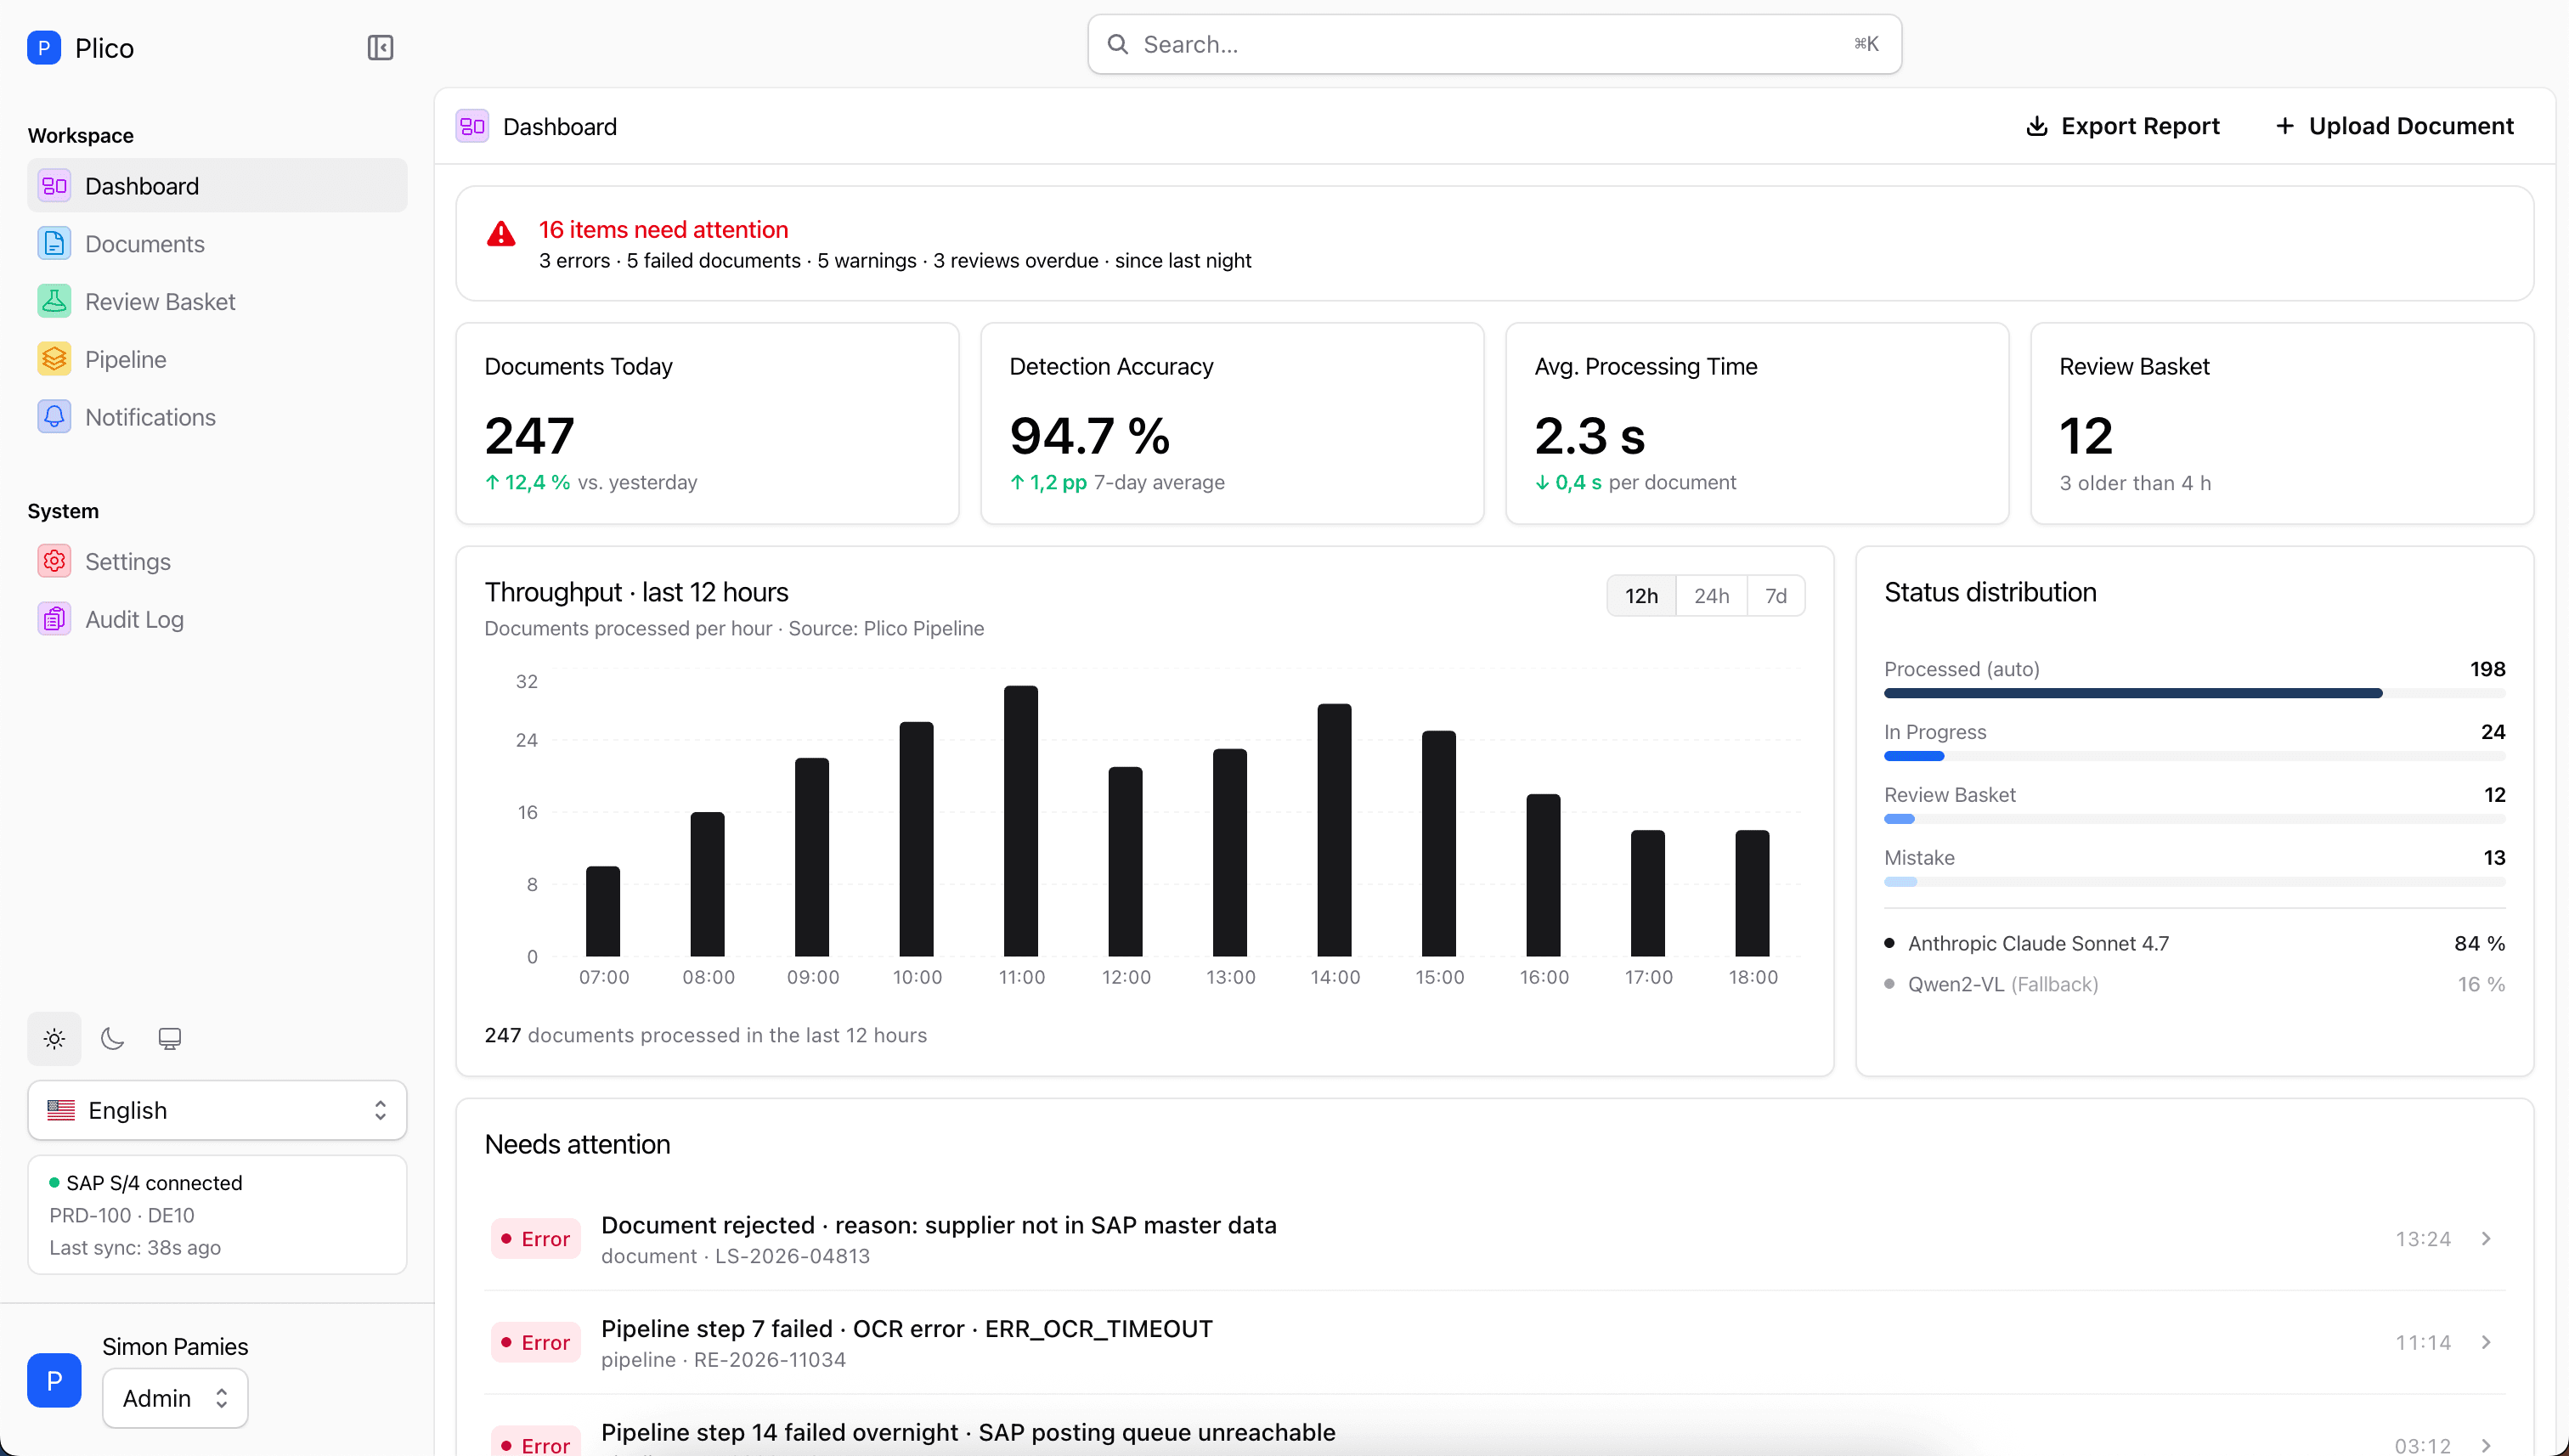Screen dimensions: 2569x1456
Task: Click the In Progress status bar
Action: [2194, 756]
